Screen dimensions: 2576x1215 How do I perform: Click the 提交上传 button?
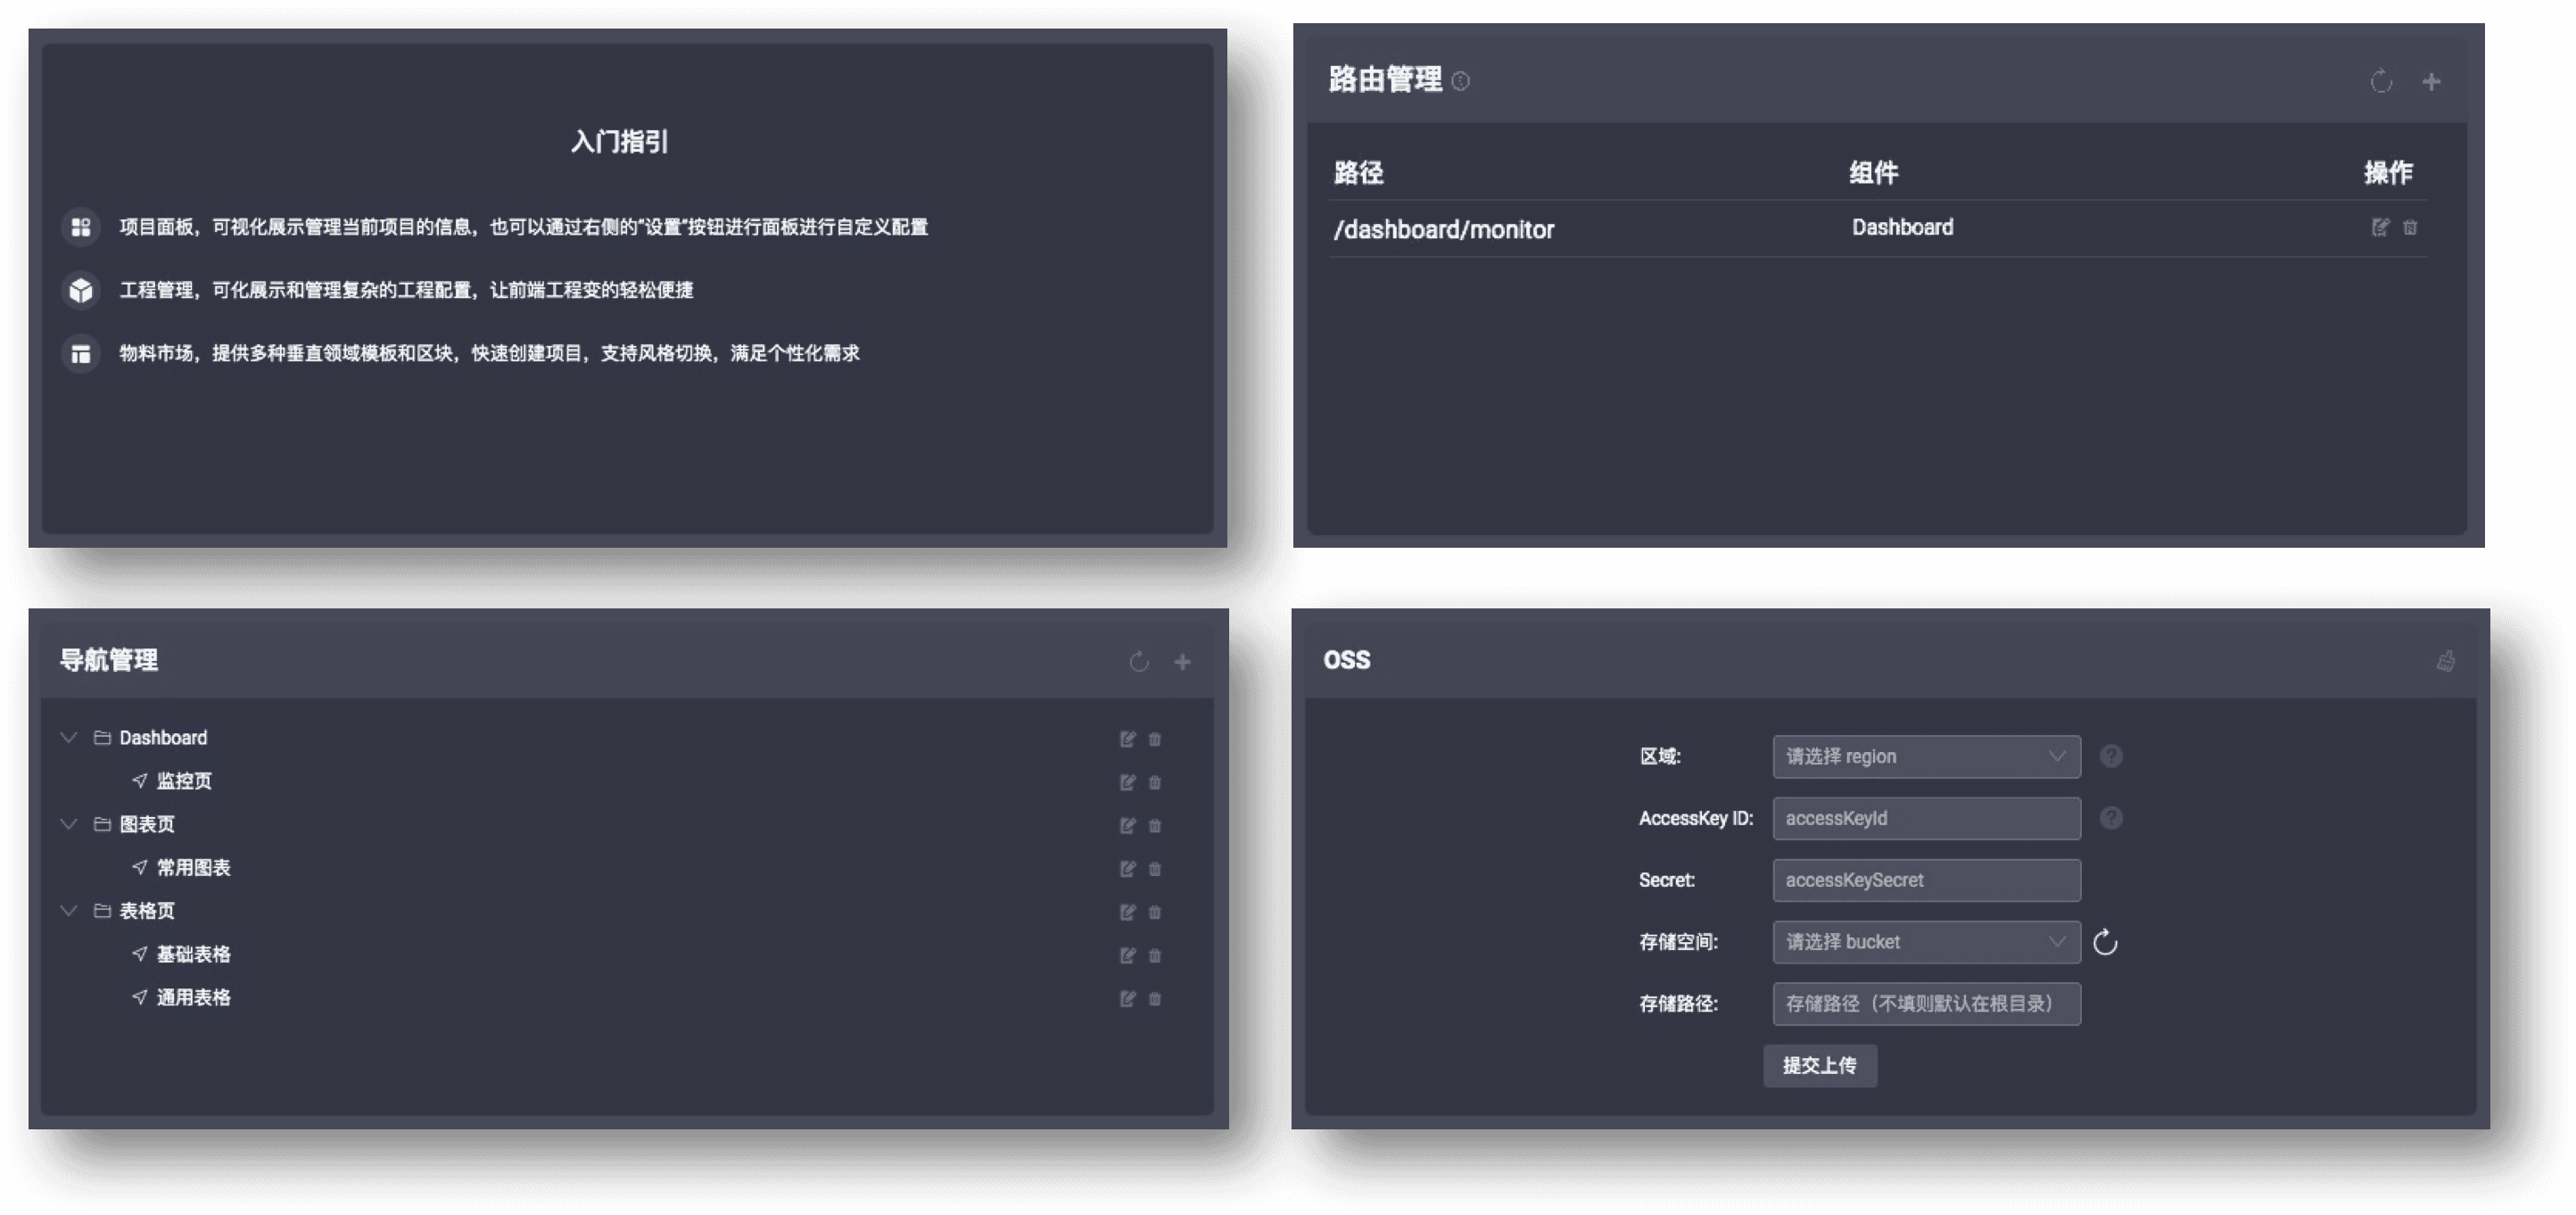tap(1819, 1066)
